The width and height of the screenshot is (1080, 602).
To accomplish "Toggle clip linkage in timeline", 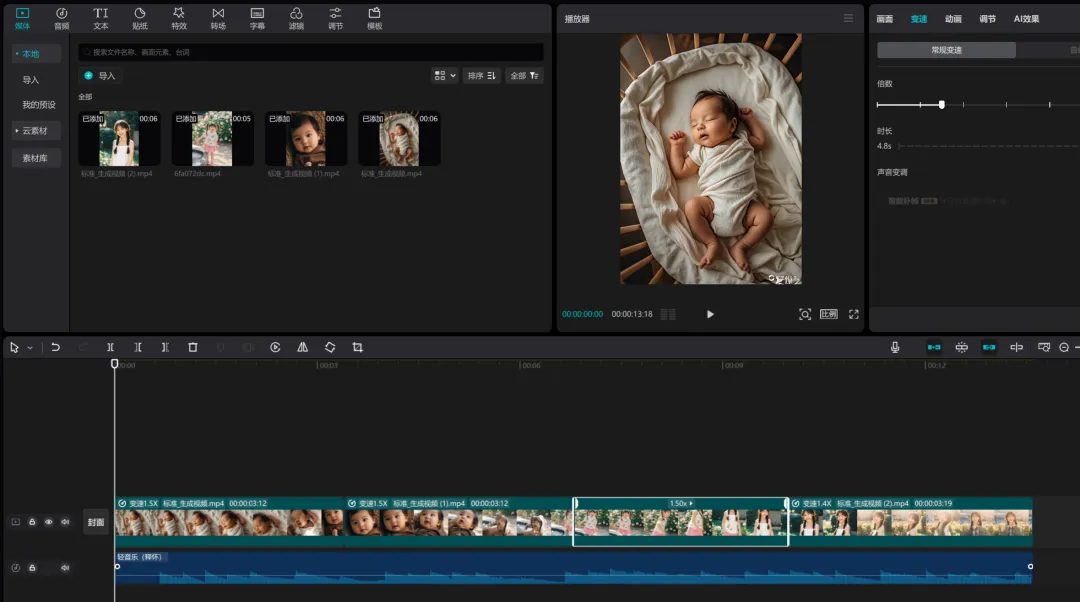I will click(x=989, y=347).
